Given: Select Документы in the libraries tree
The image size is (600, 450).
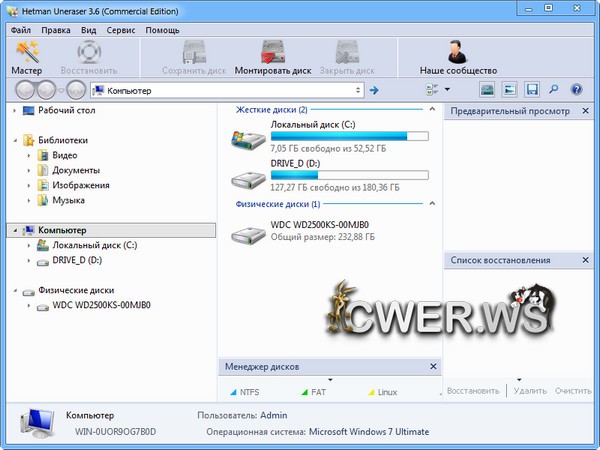Looking at the screenshot, I should (75, 171).
